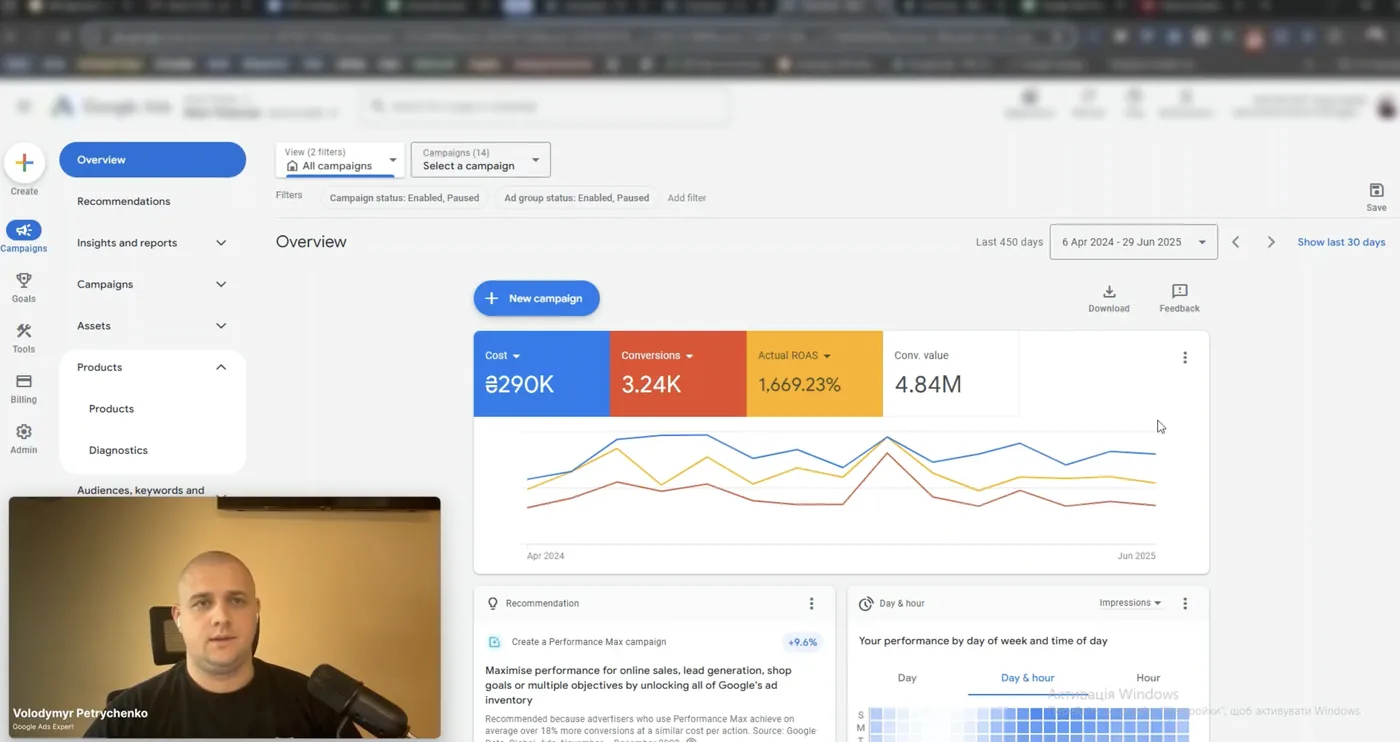Click the +9.6% recommendation badge
1400x742 pixels.
click(802, 642)
